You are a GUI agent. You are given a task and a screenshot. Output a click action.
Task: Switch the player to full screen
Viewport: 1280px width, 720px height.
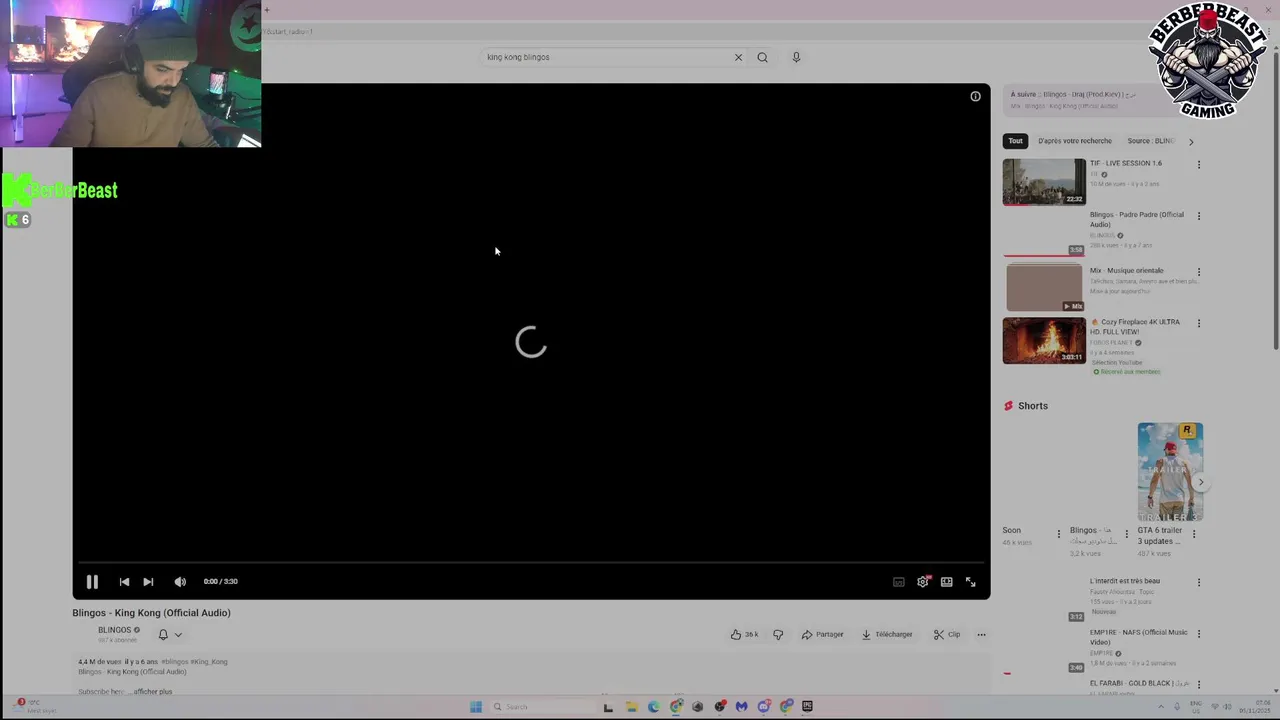click(970, 582)
